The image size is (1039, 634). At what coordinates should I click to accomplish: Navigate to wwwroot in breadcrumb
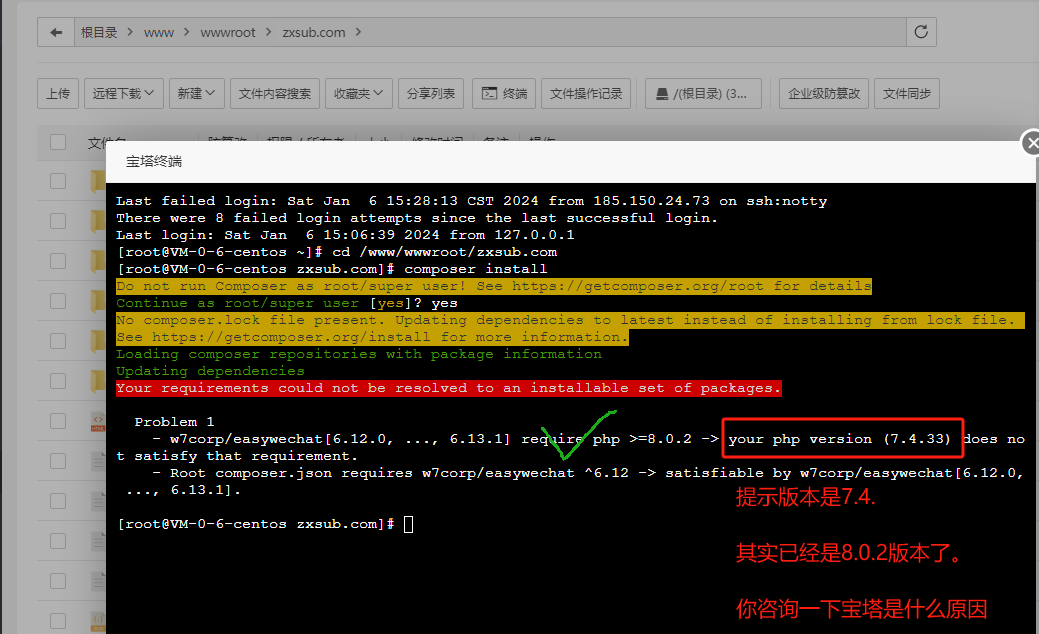point(228,32)
